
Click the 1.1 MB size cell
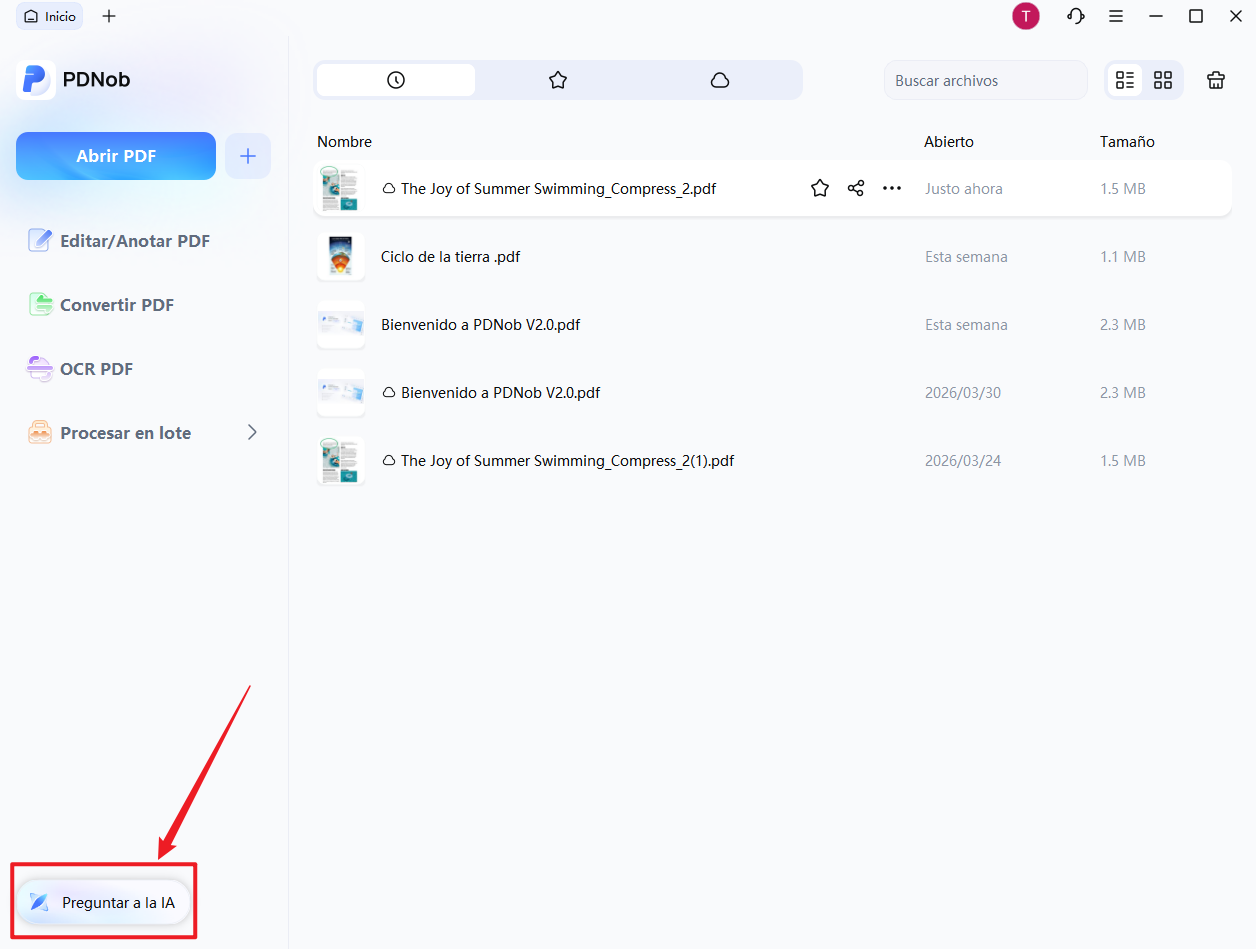pos(1123,257)
